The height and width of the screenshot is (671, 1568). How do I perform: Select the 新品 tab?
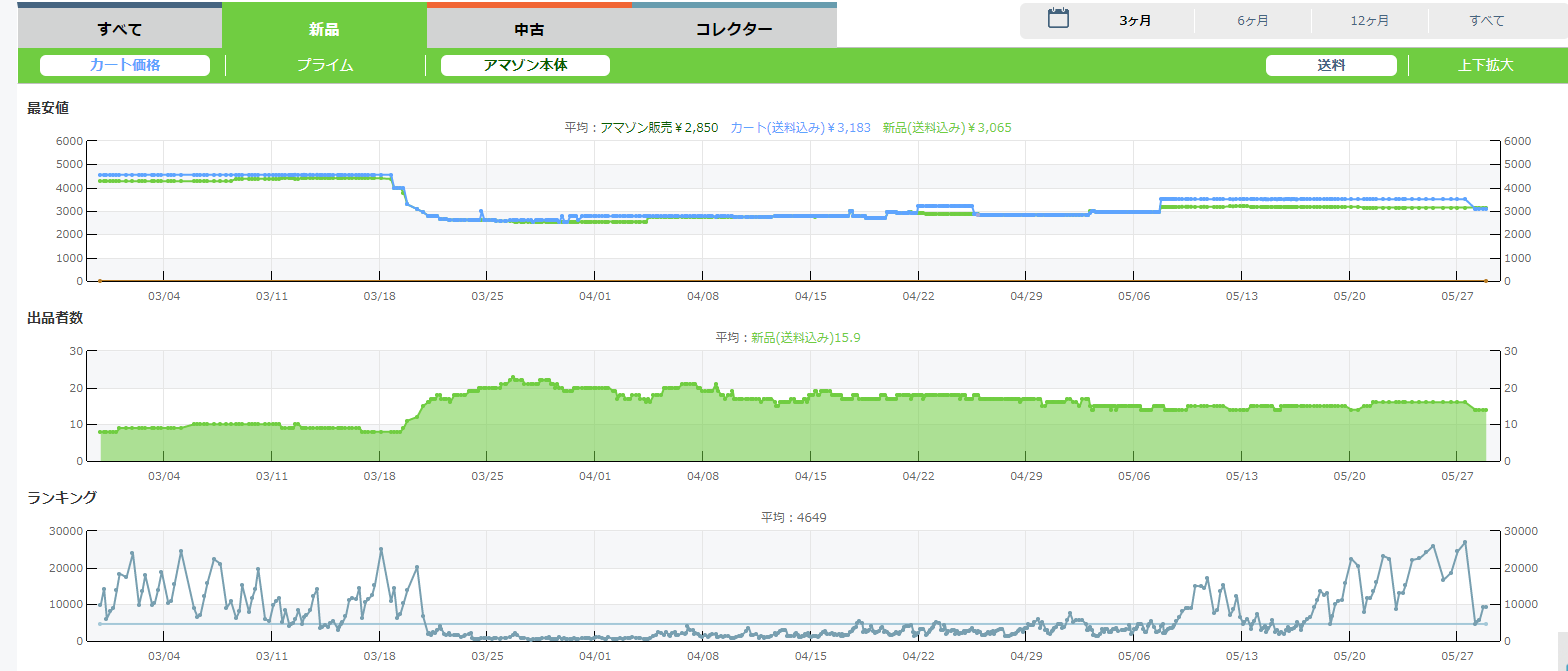(x=324, y=29)
